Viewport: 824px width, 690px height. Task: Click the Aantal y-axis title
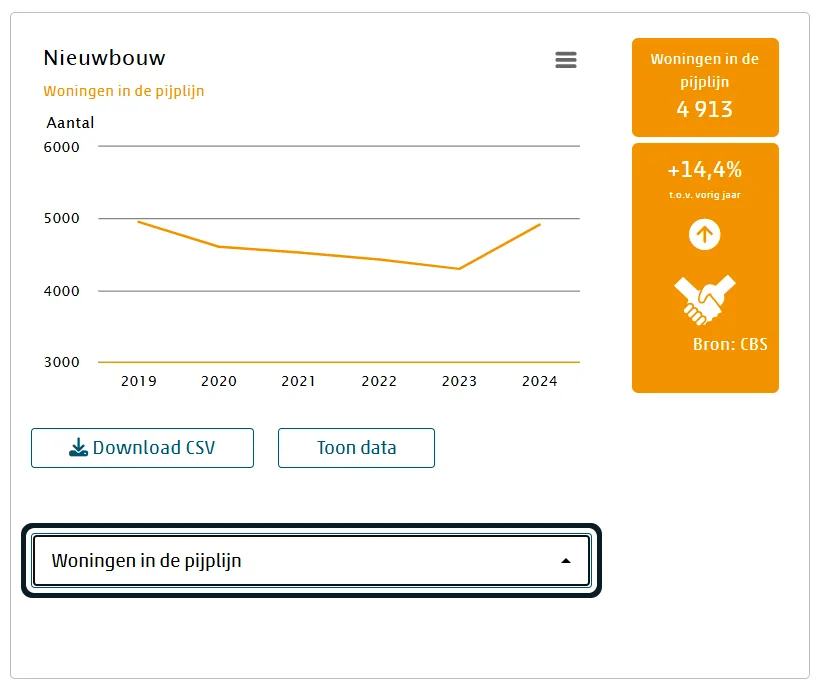click(70, 123)
